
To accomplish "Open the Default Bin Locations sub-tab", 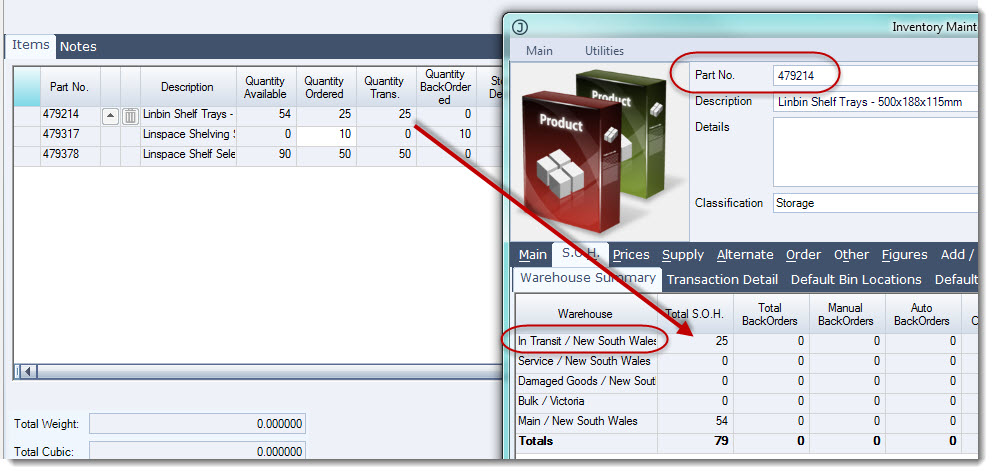I will pos(856,279).
